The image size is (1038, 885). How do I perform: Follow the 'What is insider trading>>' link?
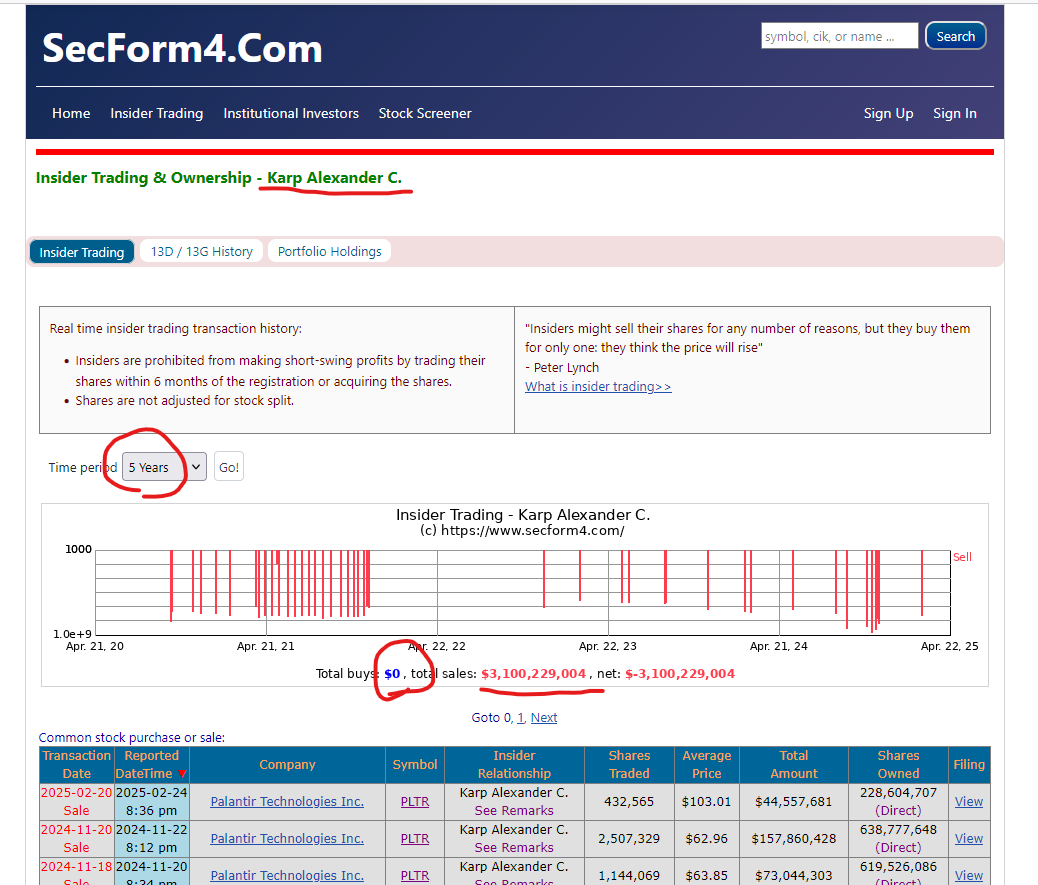pos(598,387)
